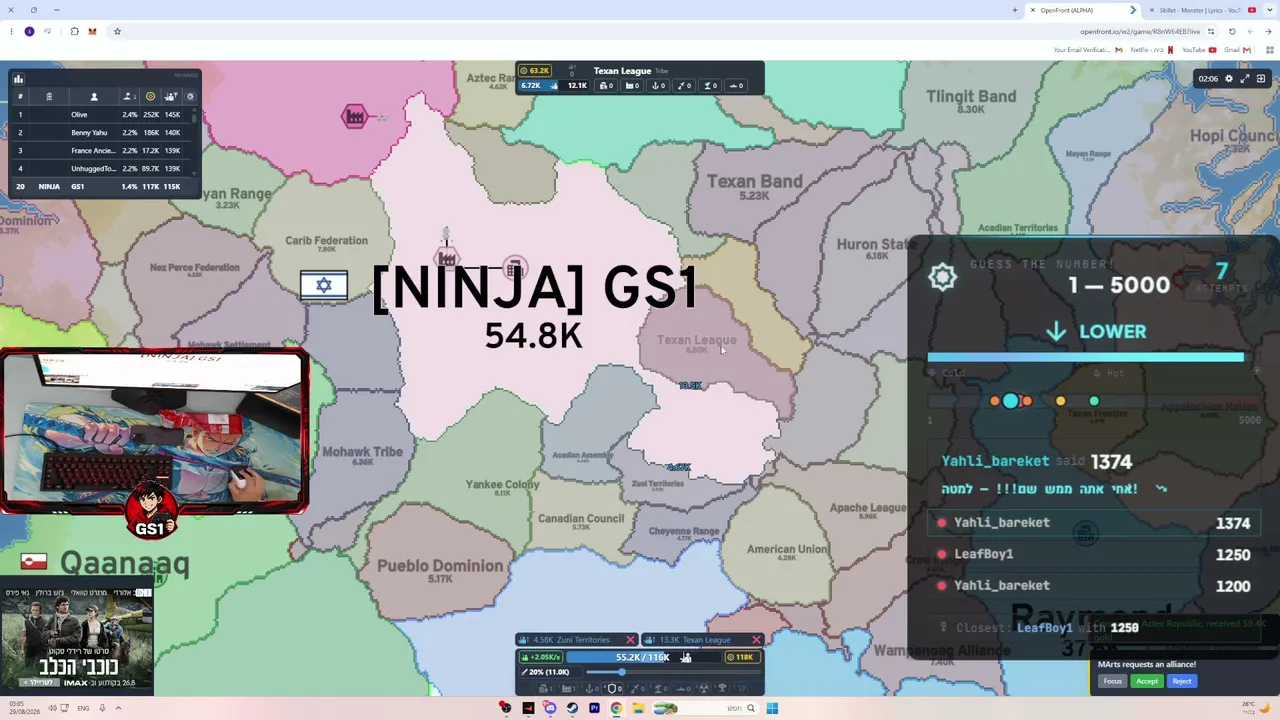Open File Explorer from taskbar

tap(638, 708)
